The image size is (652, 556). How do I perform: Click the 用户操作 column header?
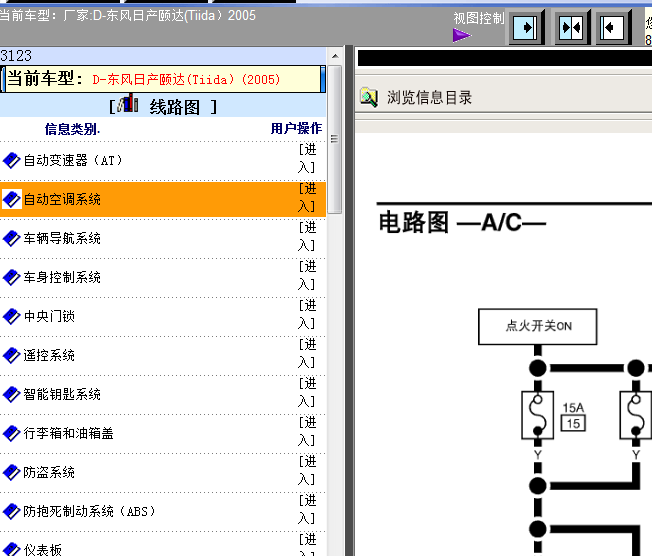click(296, 128)
